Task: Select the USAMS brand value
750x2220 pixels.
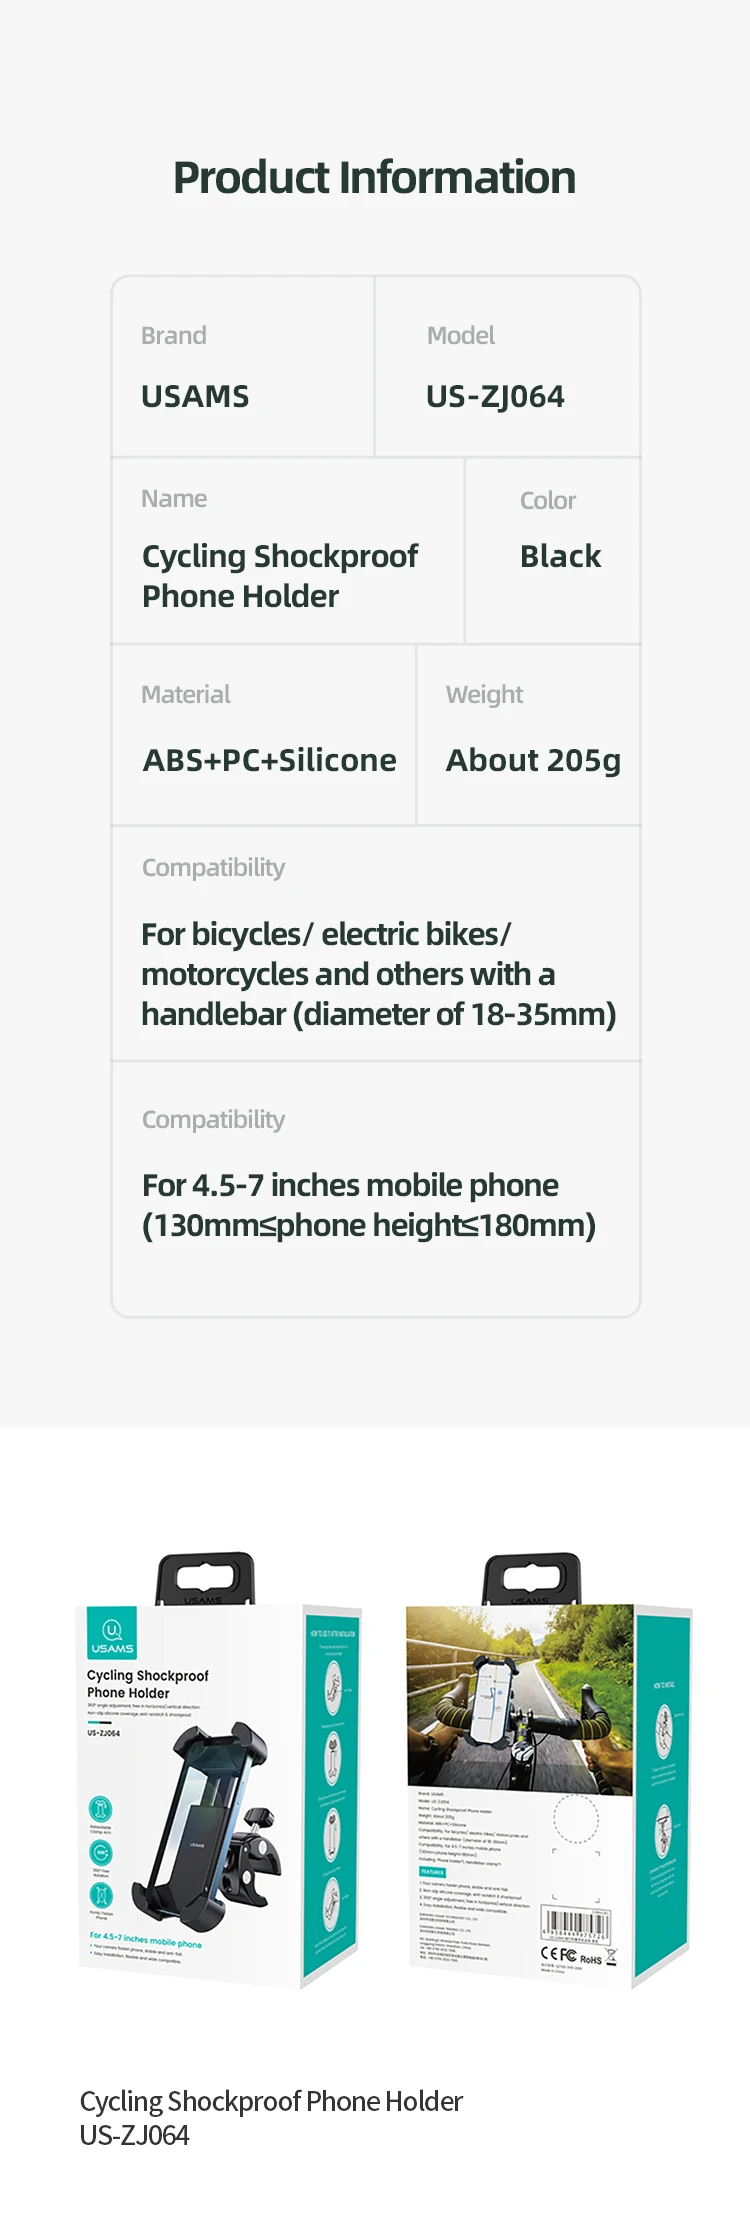Action: [x=195, y=397]
